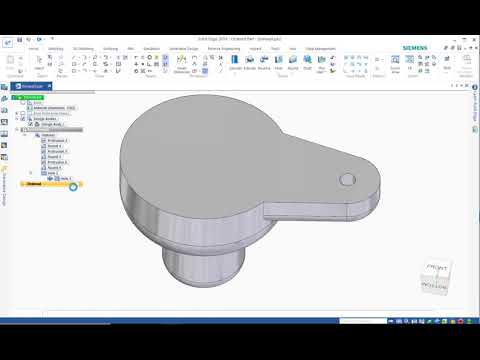The image size is (480, 360).
Task: Select the Hole 1 feature row
Action: [49, 173]
